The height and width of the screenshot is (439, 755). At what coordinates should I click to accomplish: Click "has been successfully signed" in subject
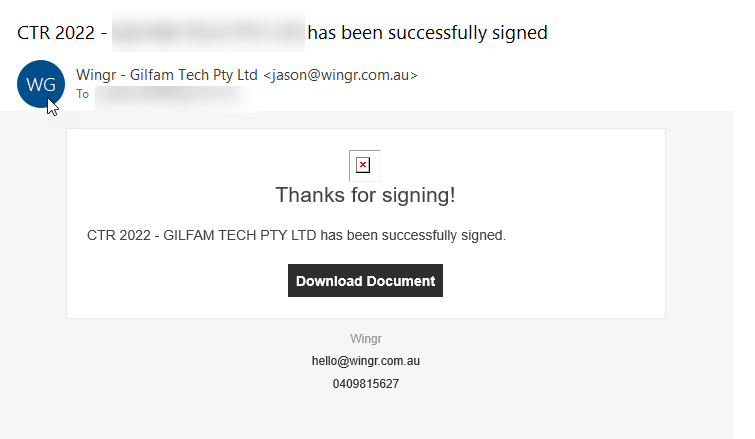coord(427,33)
